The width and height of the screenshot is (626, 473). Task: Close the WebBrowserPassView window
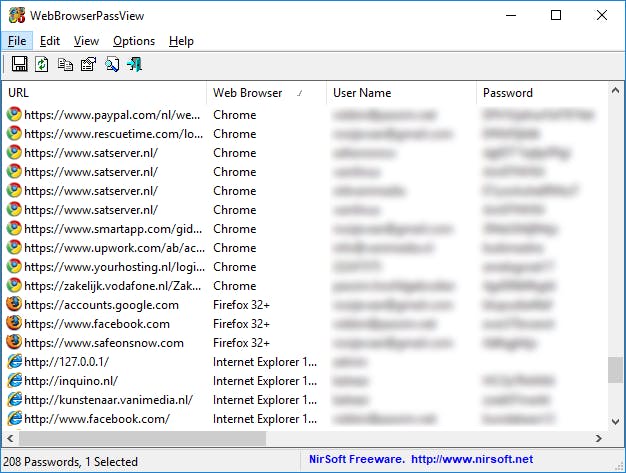[x=602, y=16]
